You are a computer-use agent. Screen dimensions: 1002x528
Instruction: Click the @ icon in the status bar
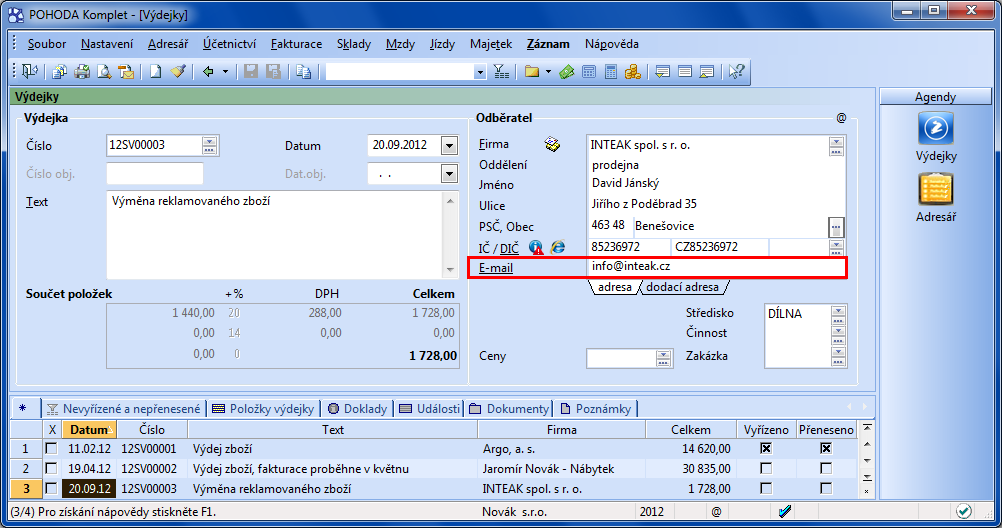tap(716, 512)
